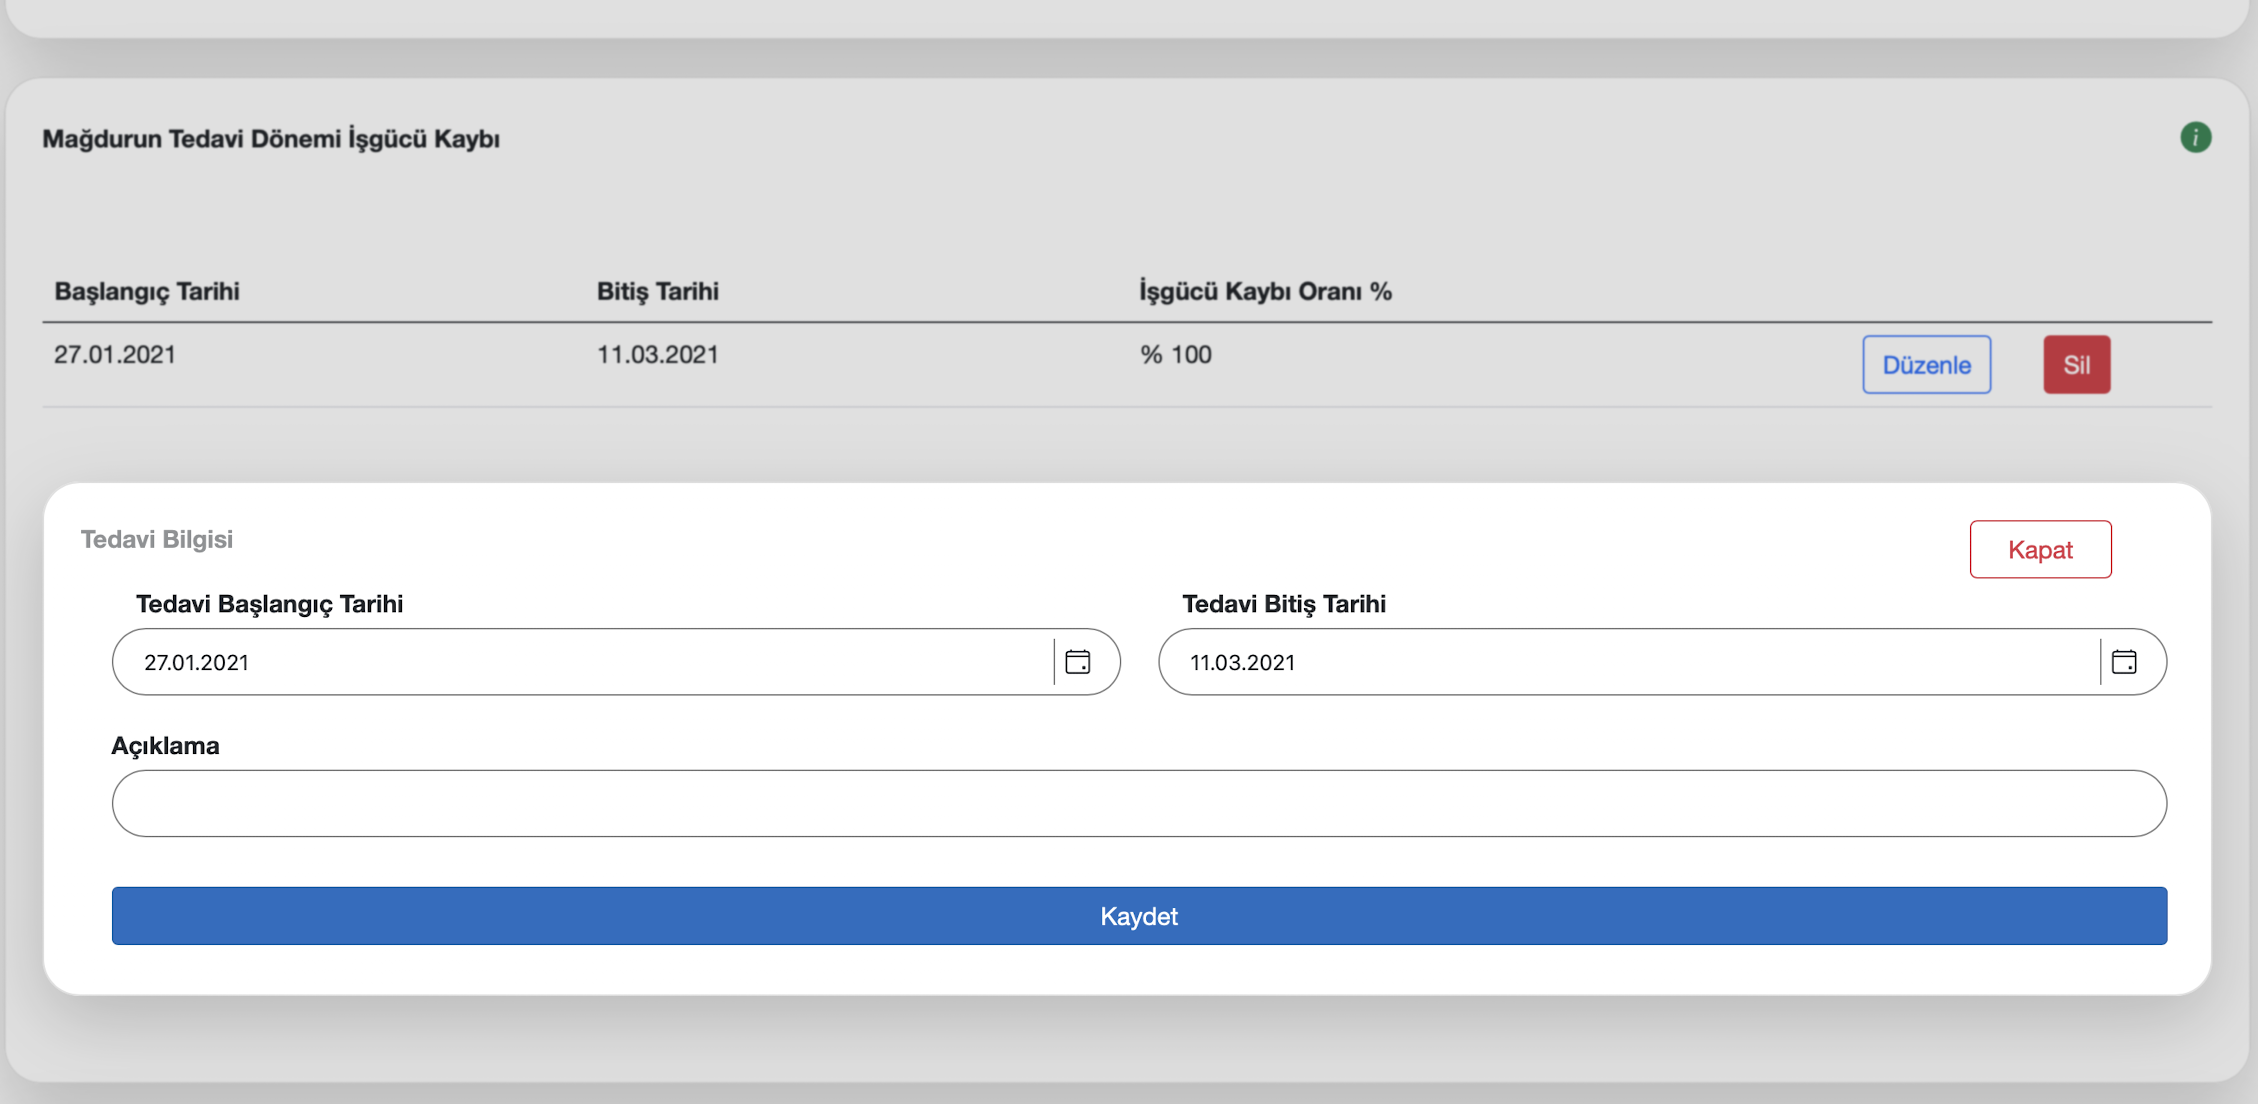This screenshot has height=1104, width=2258.
Task: Click the green info icon
Action: point(2195,137)
